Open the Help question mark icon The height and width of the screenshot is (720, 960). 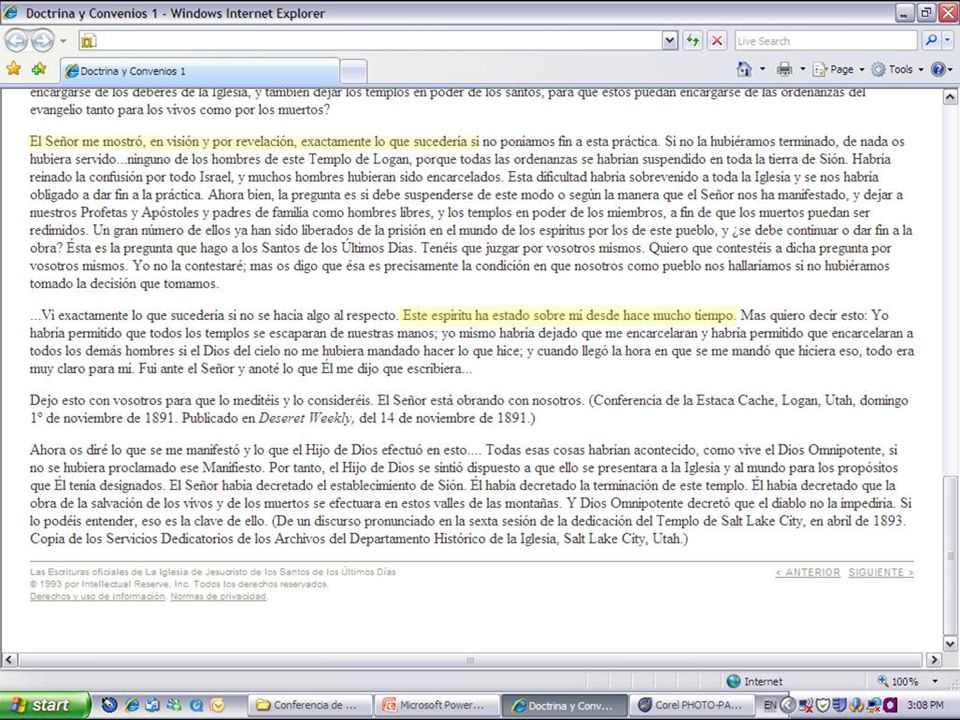point(938,69)
